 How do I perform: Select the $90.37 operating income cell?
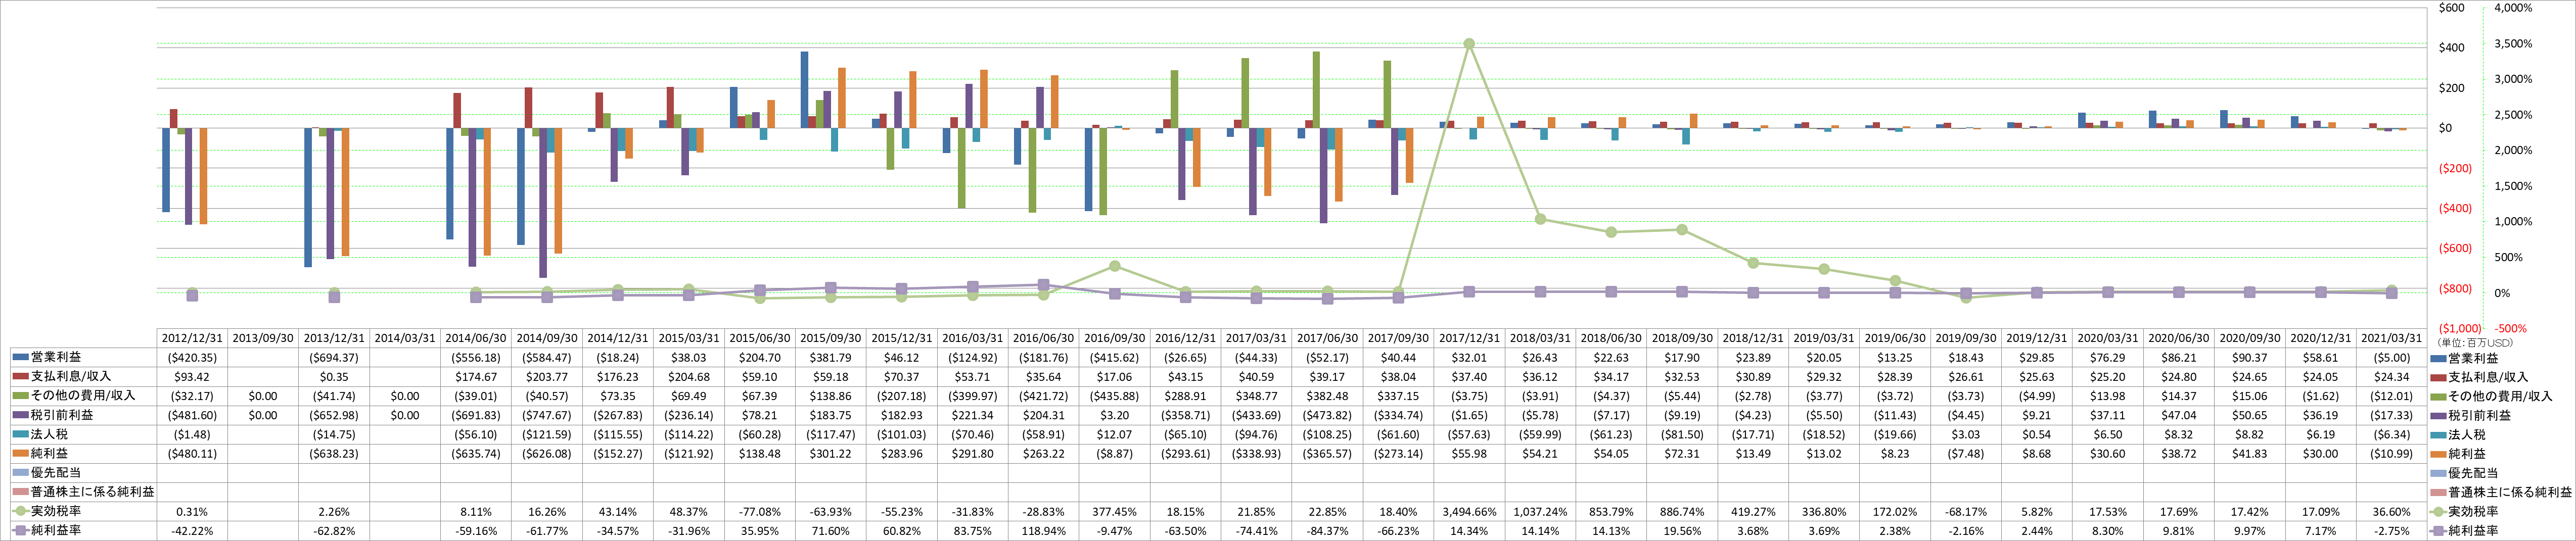2249,357
